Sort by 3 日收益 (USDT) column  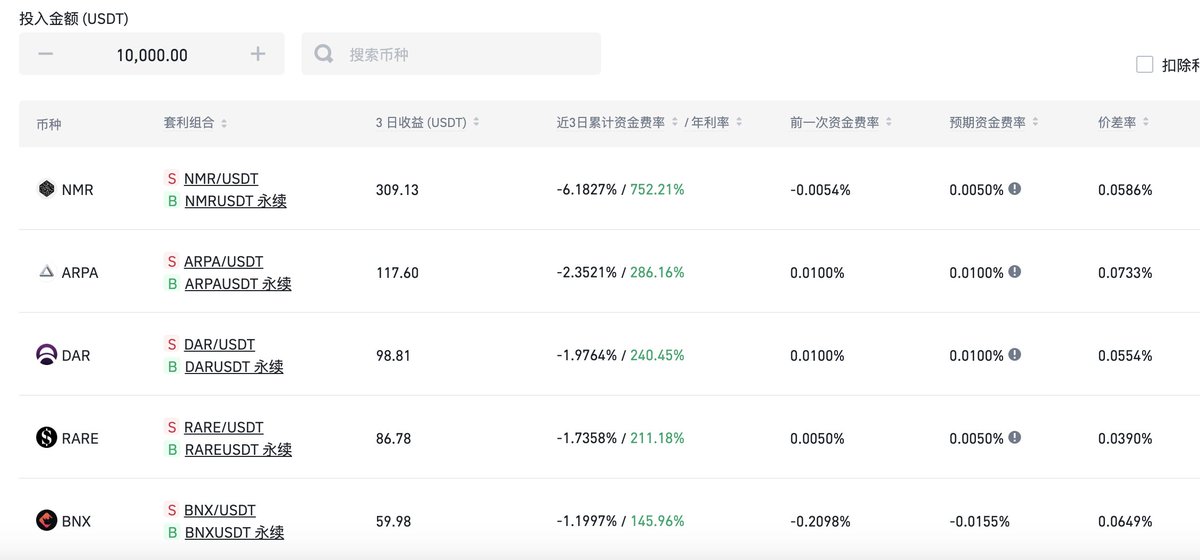pyautogui.click(x=476, y=123)
